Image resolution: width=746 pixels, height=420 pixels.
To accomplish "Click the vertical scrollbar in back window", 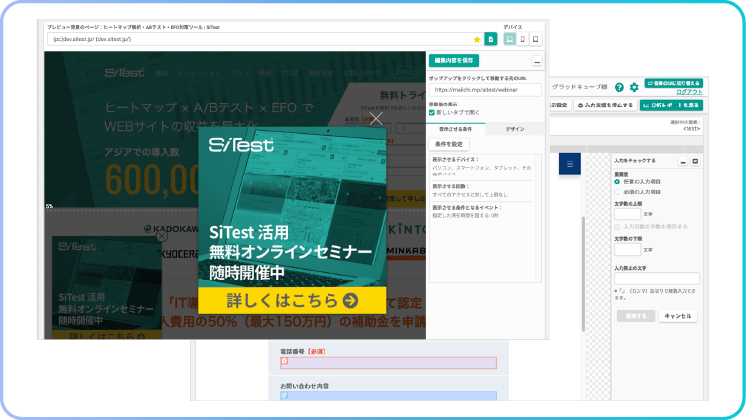I will coord(583,274).
